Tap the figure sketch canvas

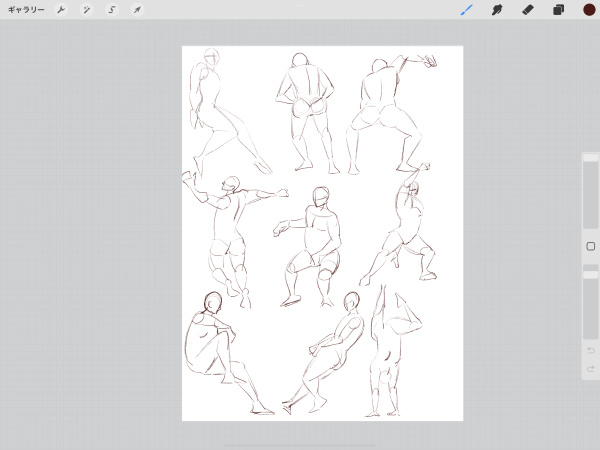[322, 233]
